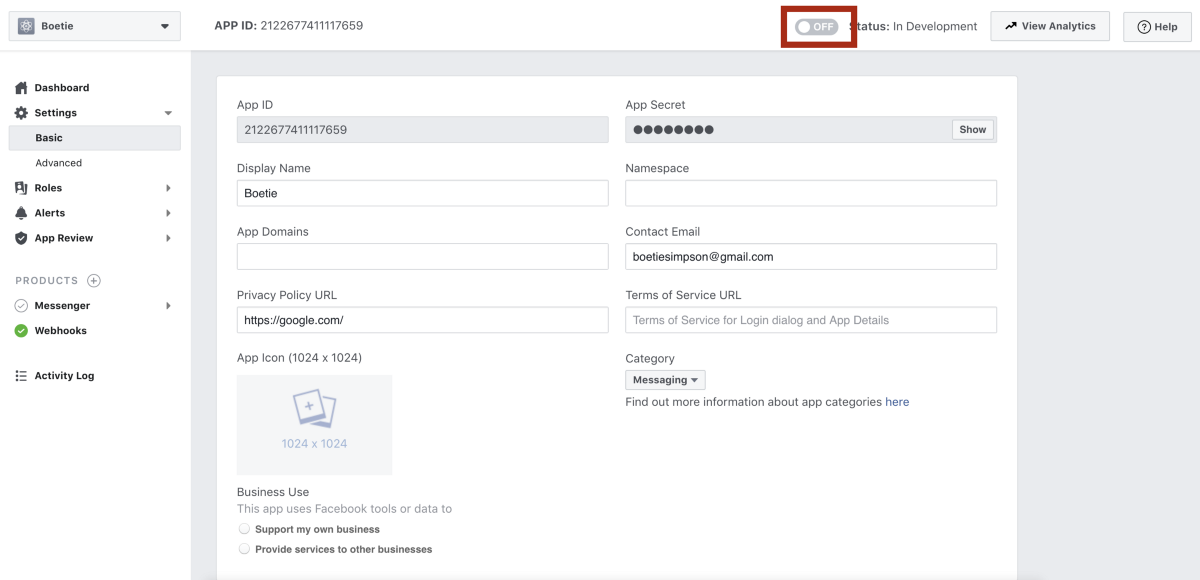Viewport: 1200px width, 580px height.
Task: Go to Advanced settings
Action: coord(59,163)
